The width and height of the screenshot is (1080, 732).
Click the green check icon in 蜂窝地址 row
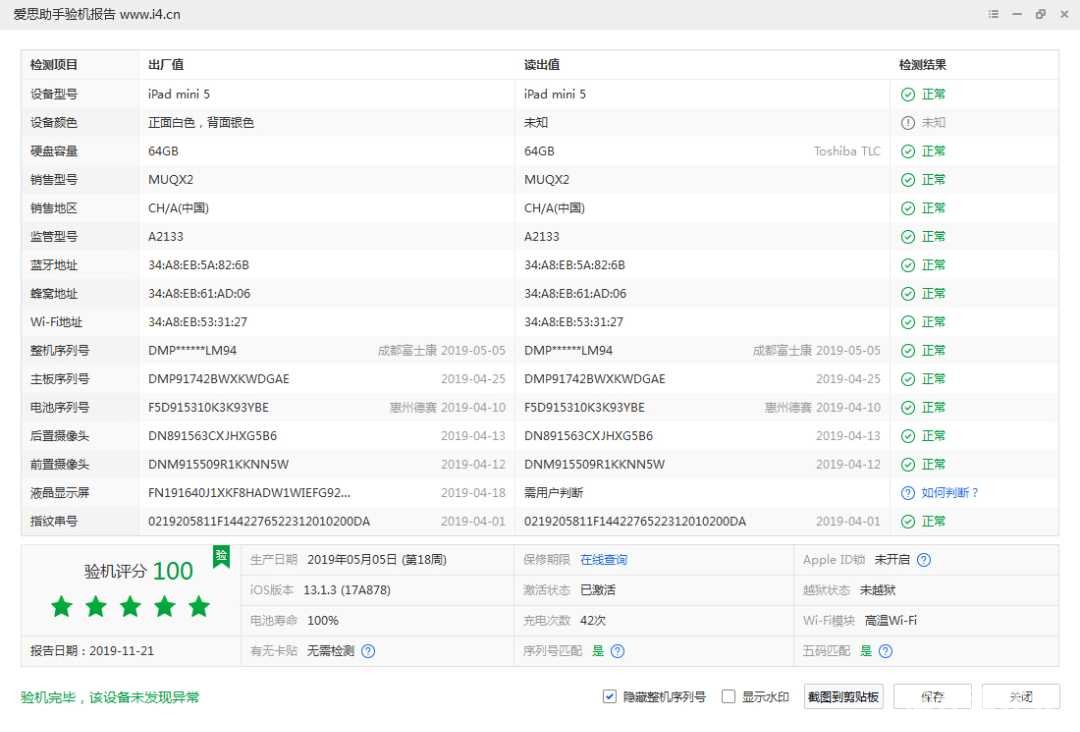908,294
